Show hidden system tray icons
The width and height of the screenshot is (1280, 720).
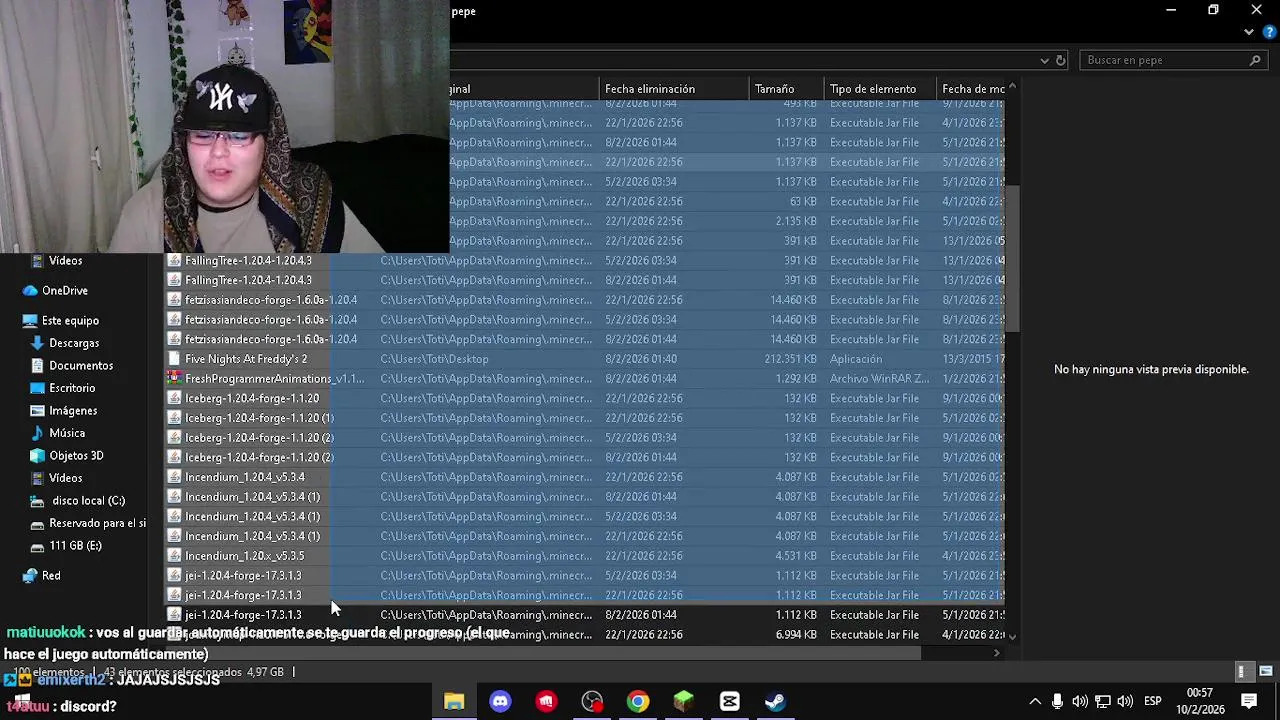(1035, 702)
